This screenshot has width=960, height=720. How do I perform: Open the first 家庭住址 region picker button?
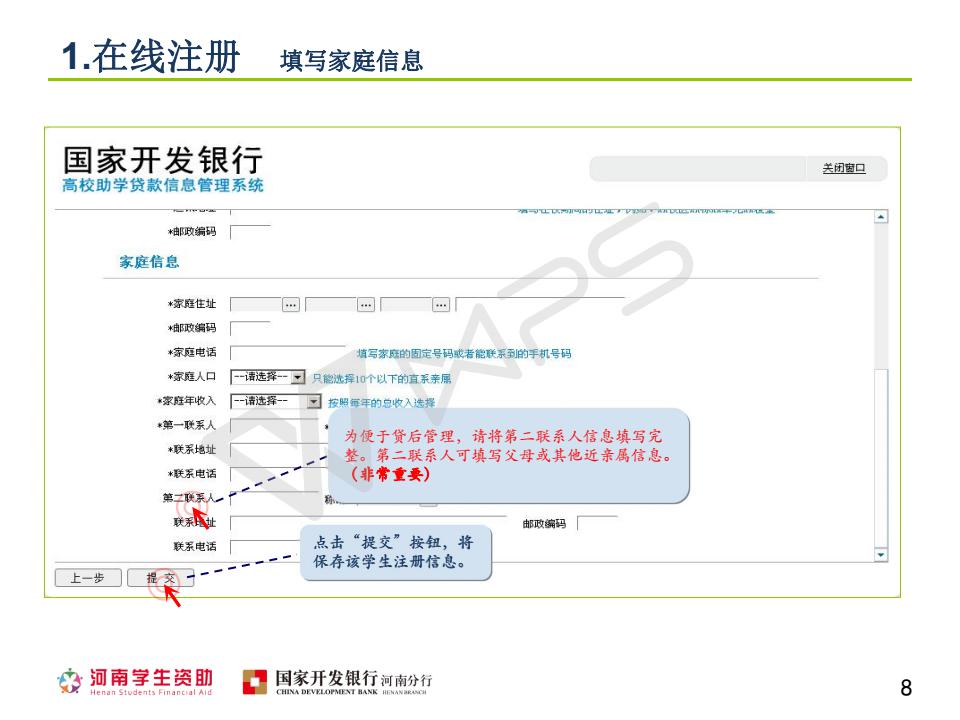pos(291,305)
